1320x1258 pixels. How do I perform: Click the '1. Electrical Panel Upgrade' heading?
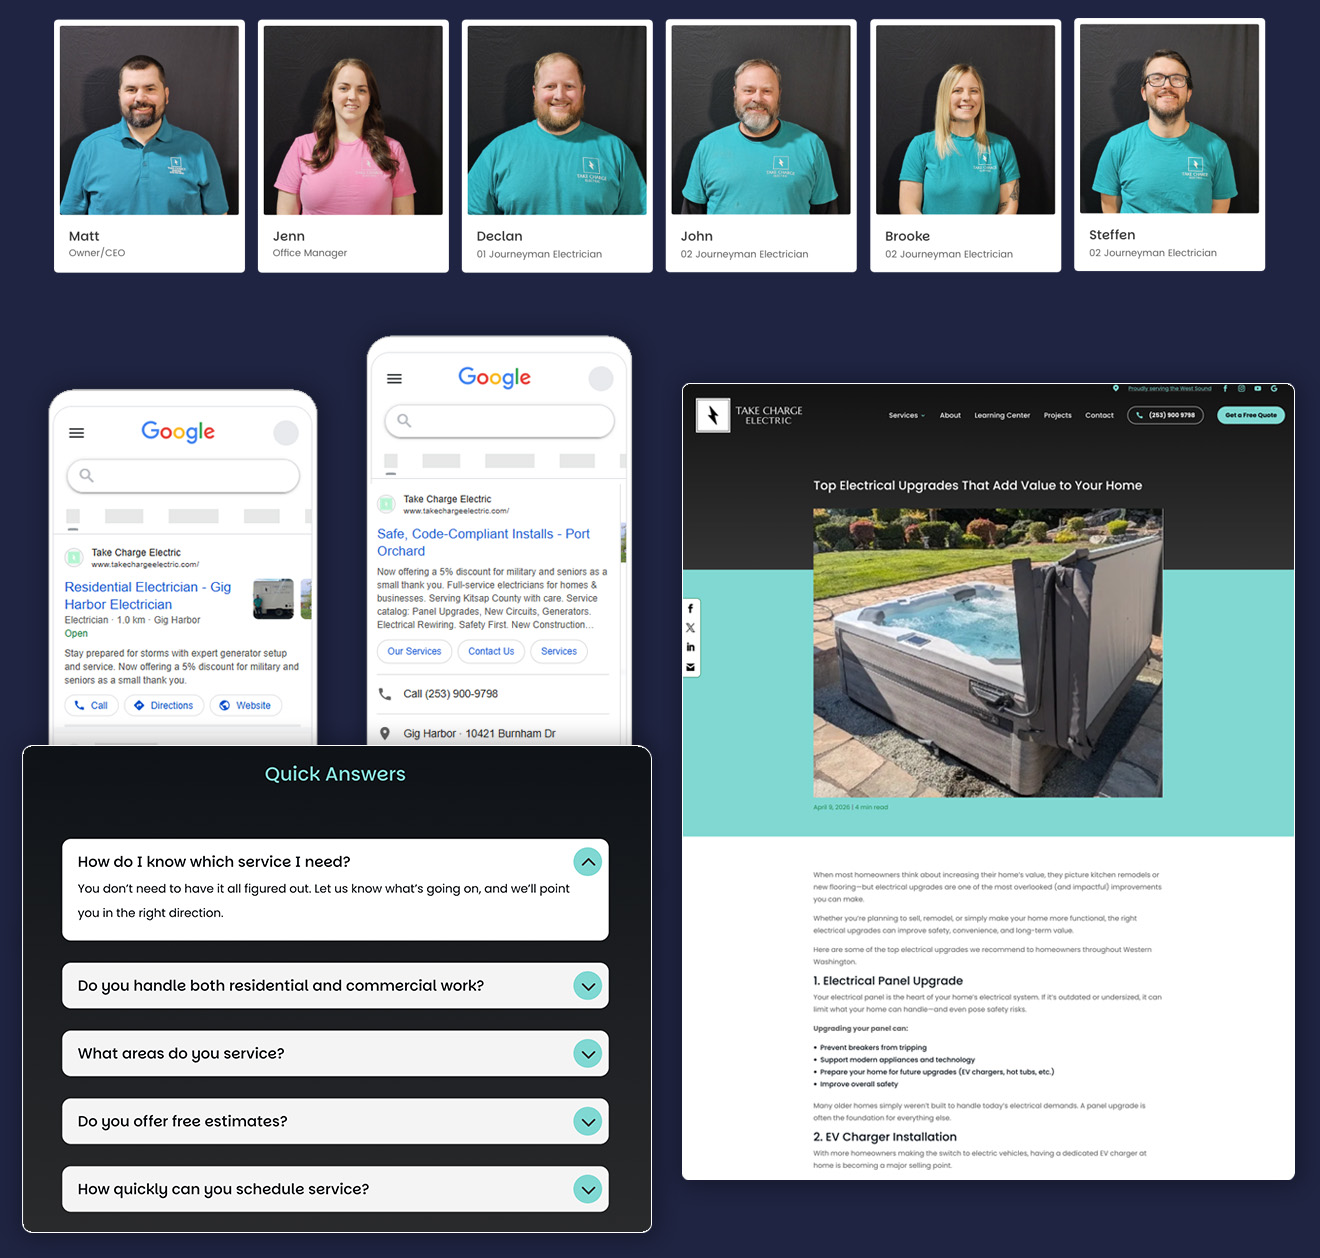(x=888, y=981)
